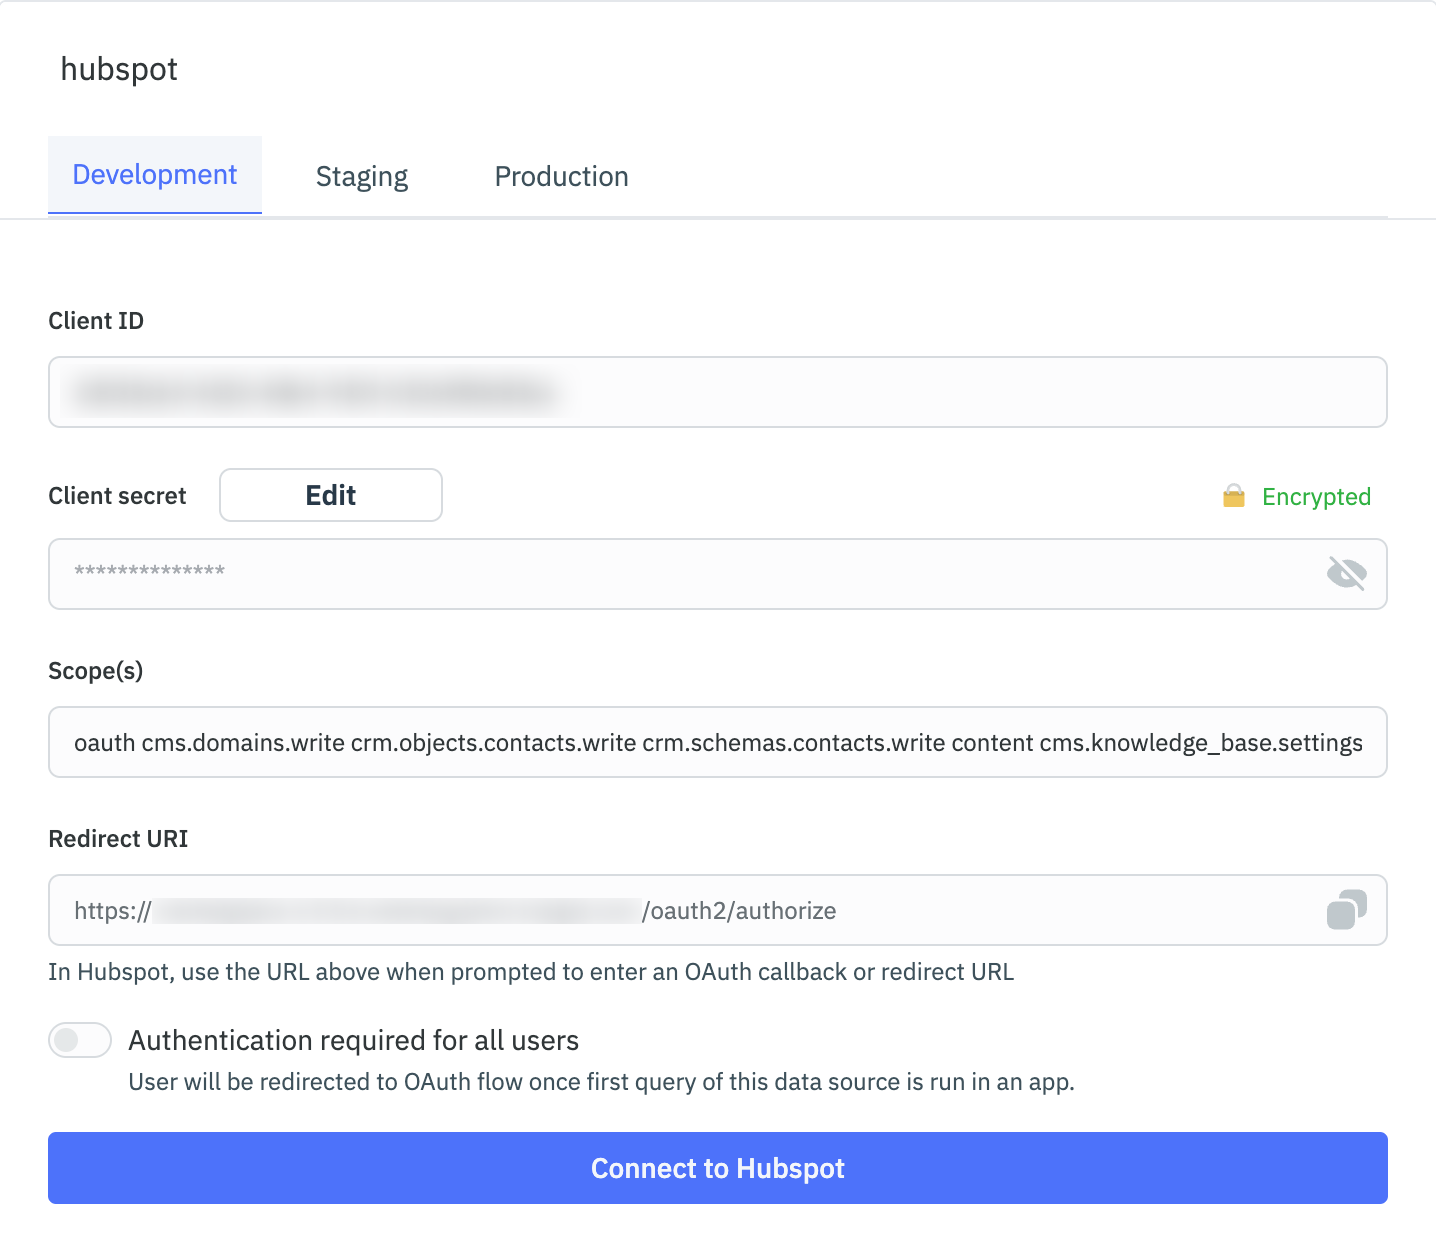Open the Staging environment tab

pos(362,177)
